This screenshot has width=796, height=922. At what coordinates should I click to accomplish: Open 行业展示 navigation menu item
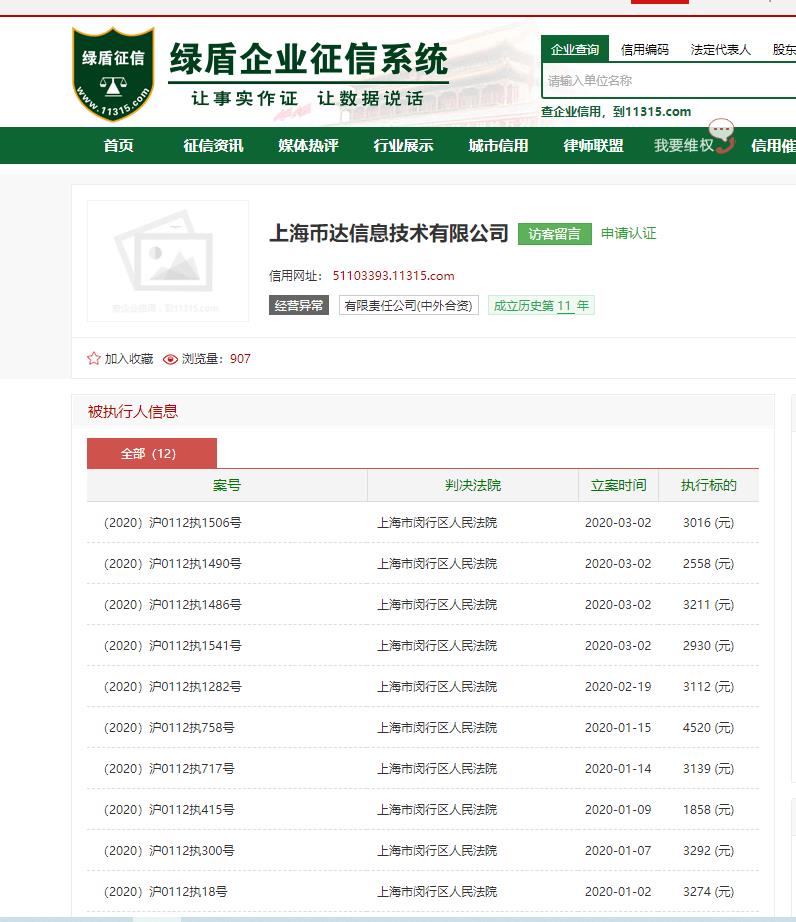coord(403,146)
